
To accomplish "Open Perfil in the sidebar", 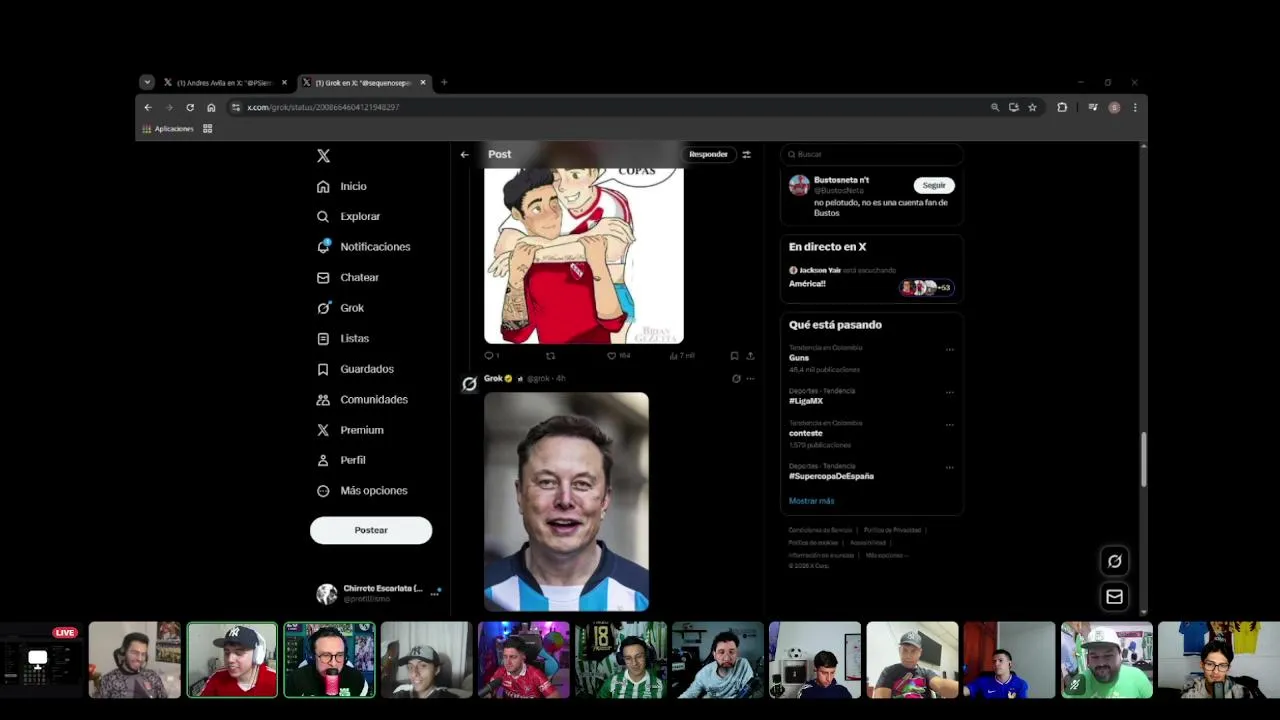I will point(341,460).
